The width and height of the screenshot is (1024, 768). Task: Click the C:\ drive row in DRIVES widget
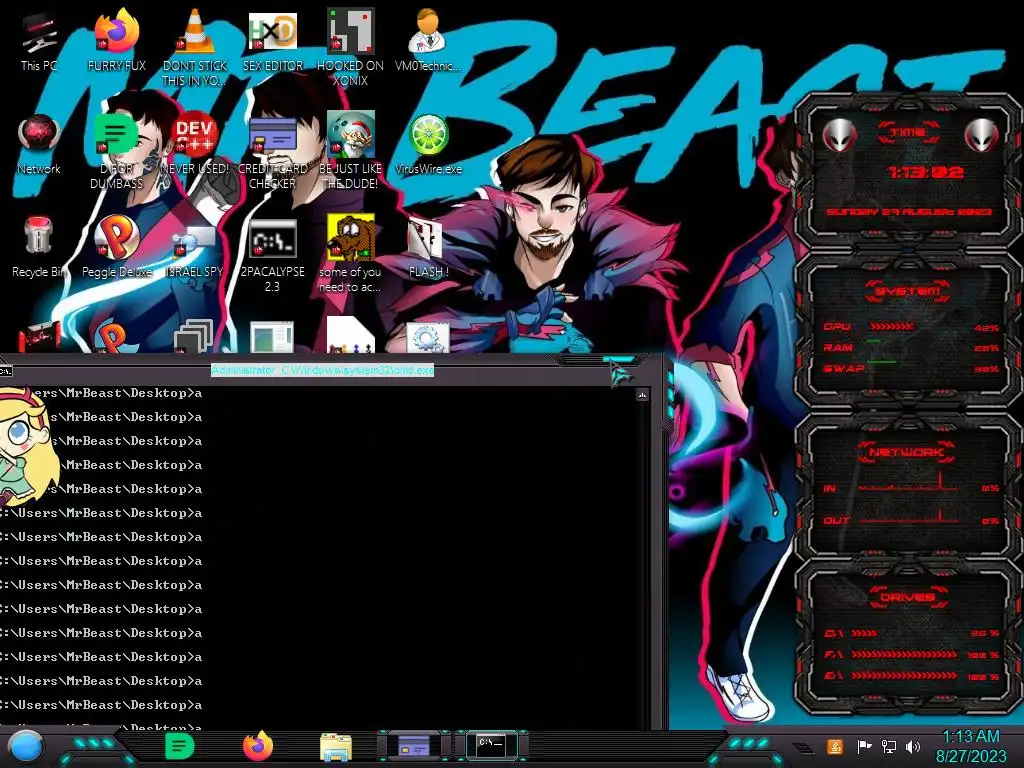pos(912,633)
